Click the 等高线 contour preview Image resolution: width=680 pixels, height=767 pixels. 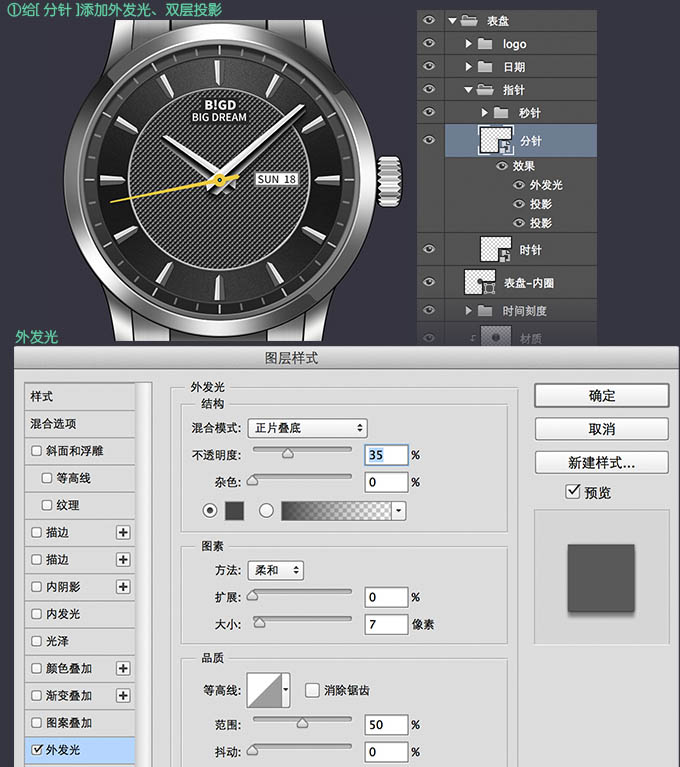tap(264, 690)
